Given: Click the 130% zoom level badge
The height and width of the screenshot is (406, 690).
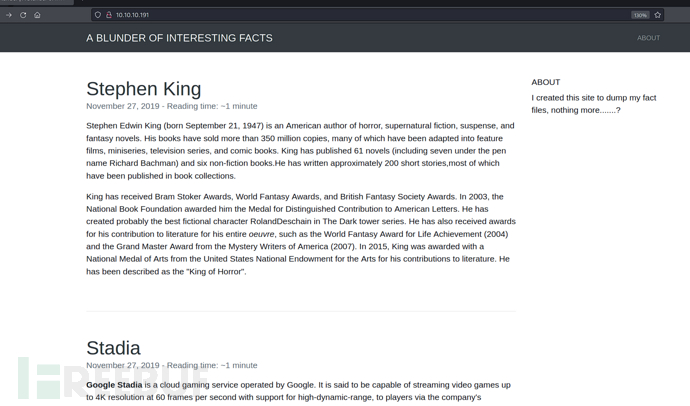Looking at the screenshot, I should 640,15.
